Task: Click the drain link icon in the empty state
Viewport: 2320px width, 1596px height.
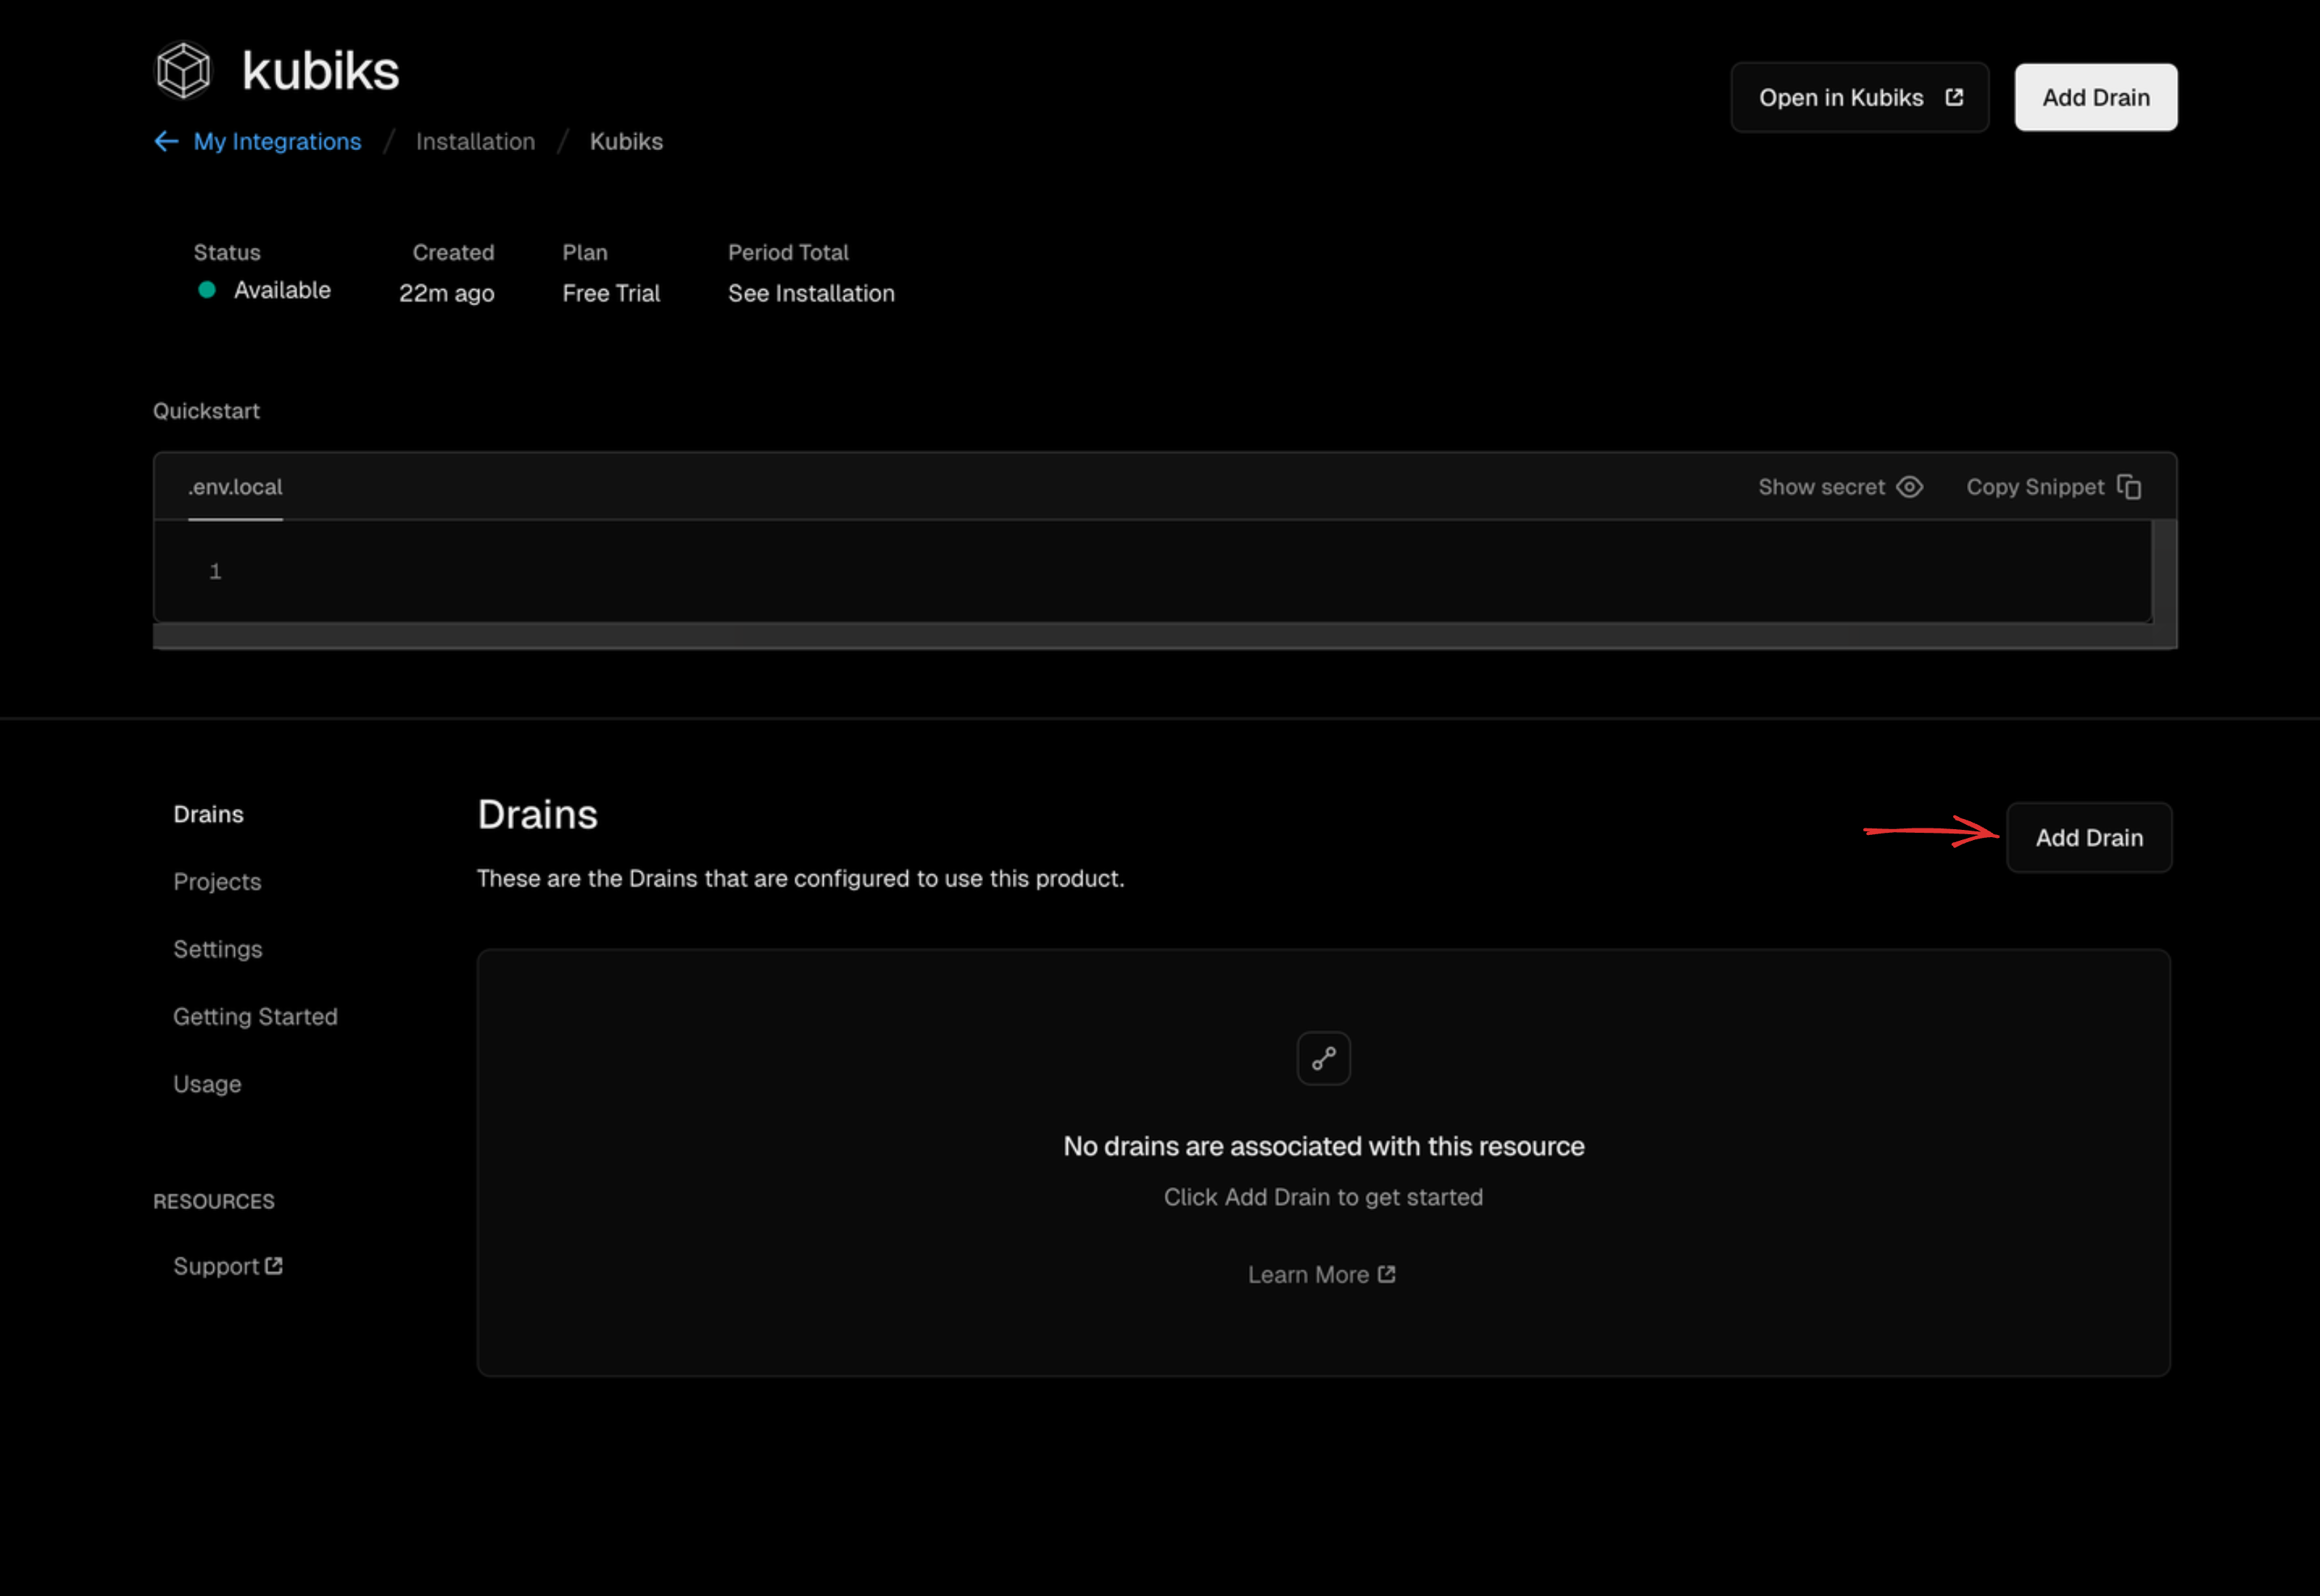Action: pos(1323,1058)
